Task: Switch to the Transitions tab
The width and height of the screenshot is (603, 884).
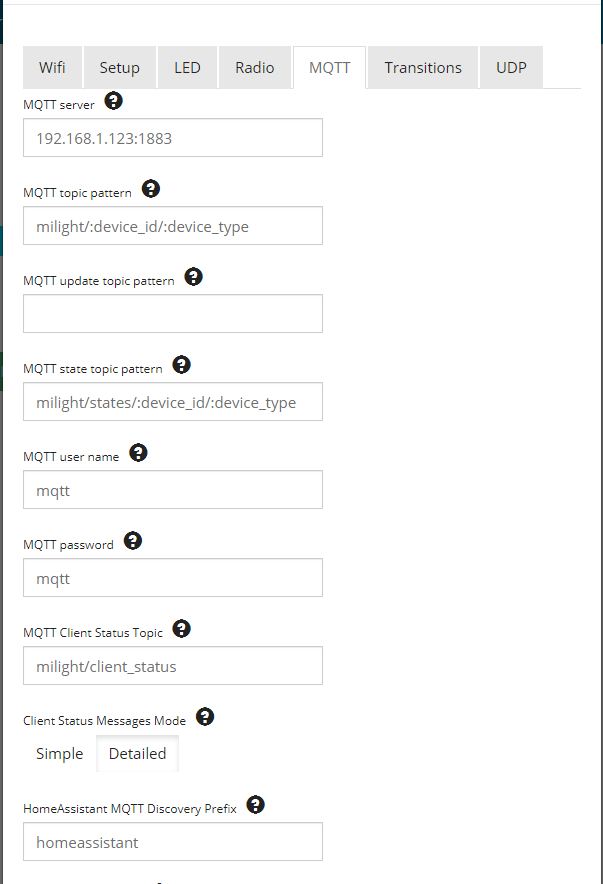Action: (422, 67)
